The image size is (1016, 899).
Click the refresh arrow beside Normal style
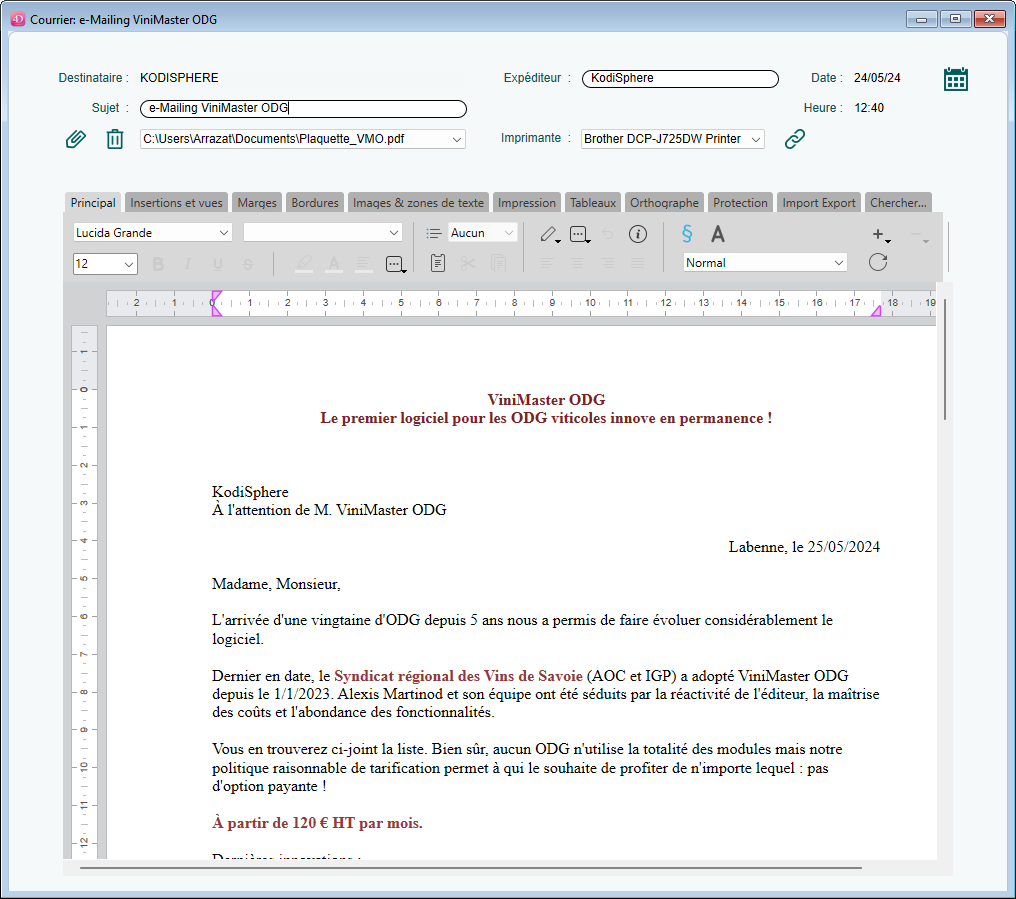pyautogui.click(x=878, y=262)
